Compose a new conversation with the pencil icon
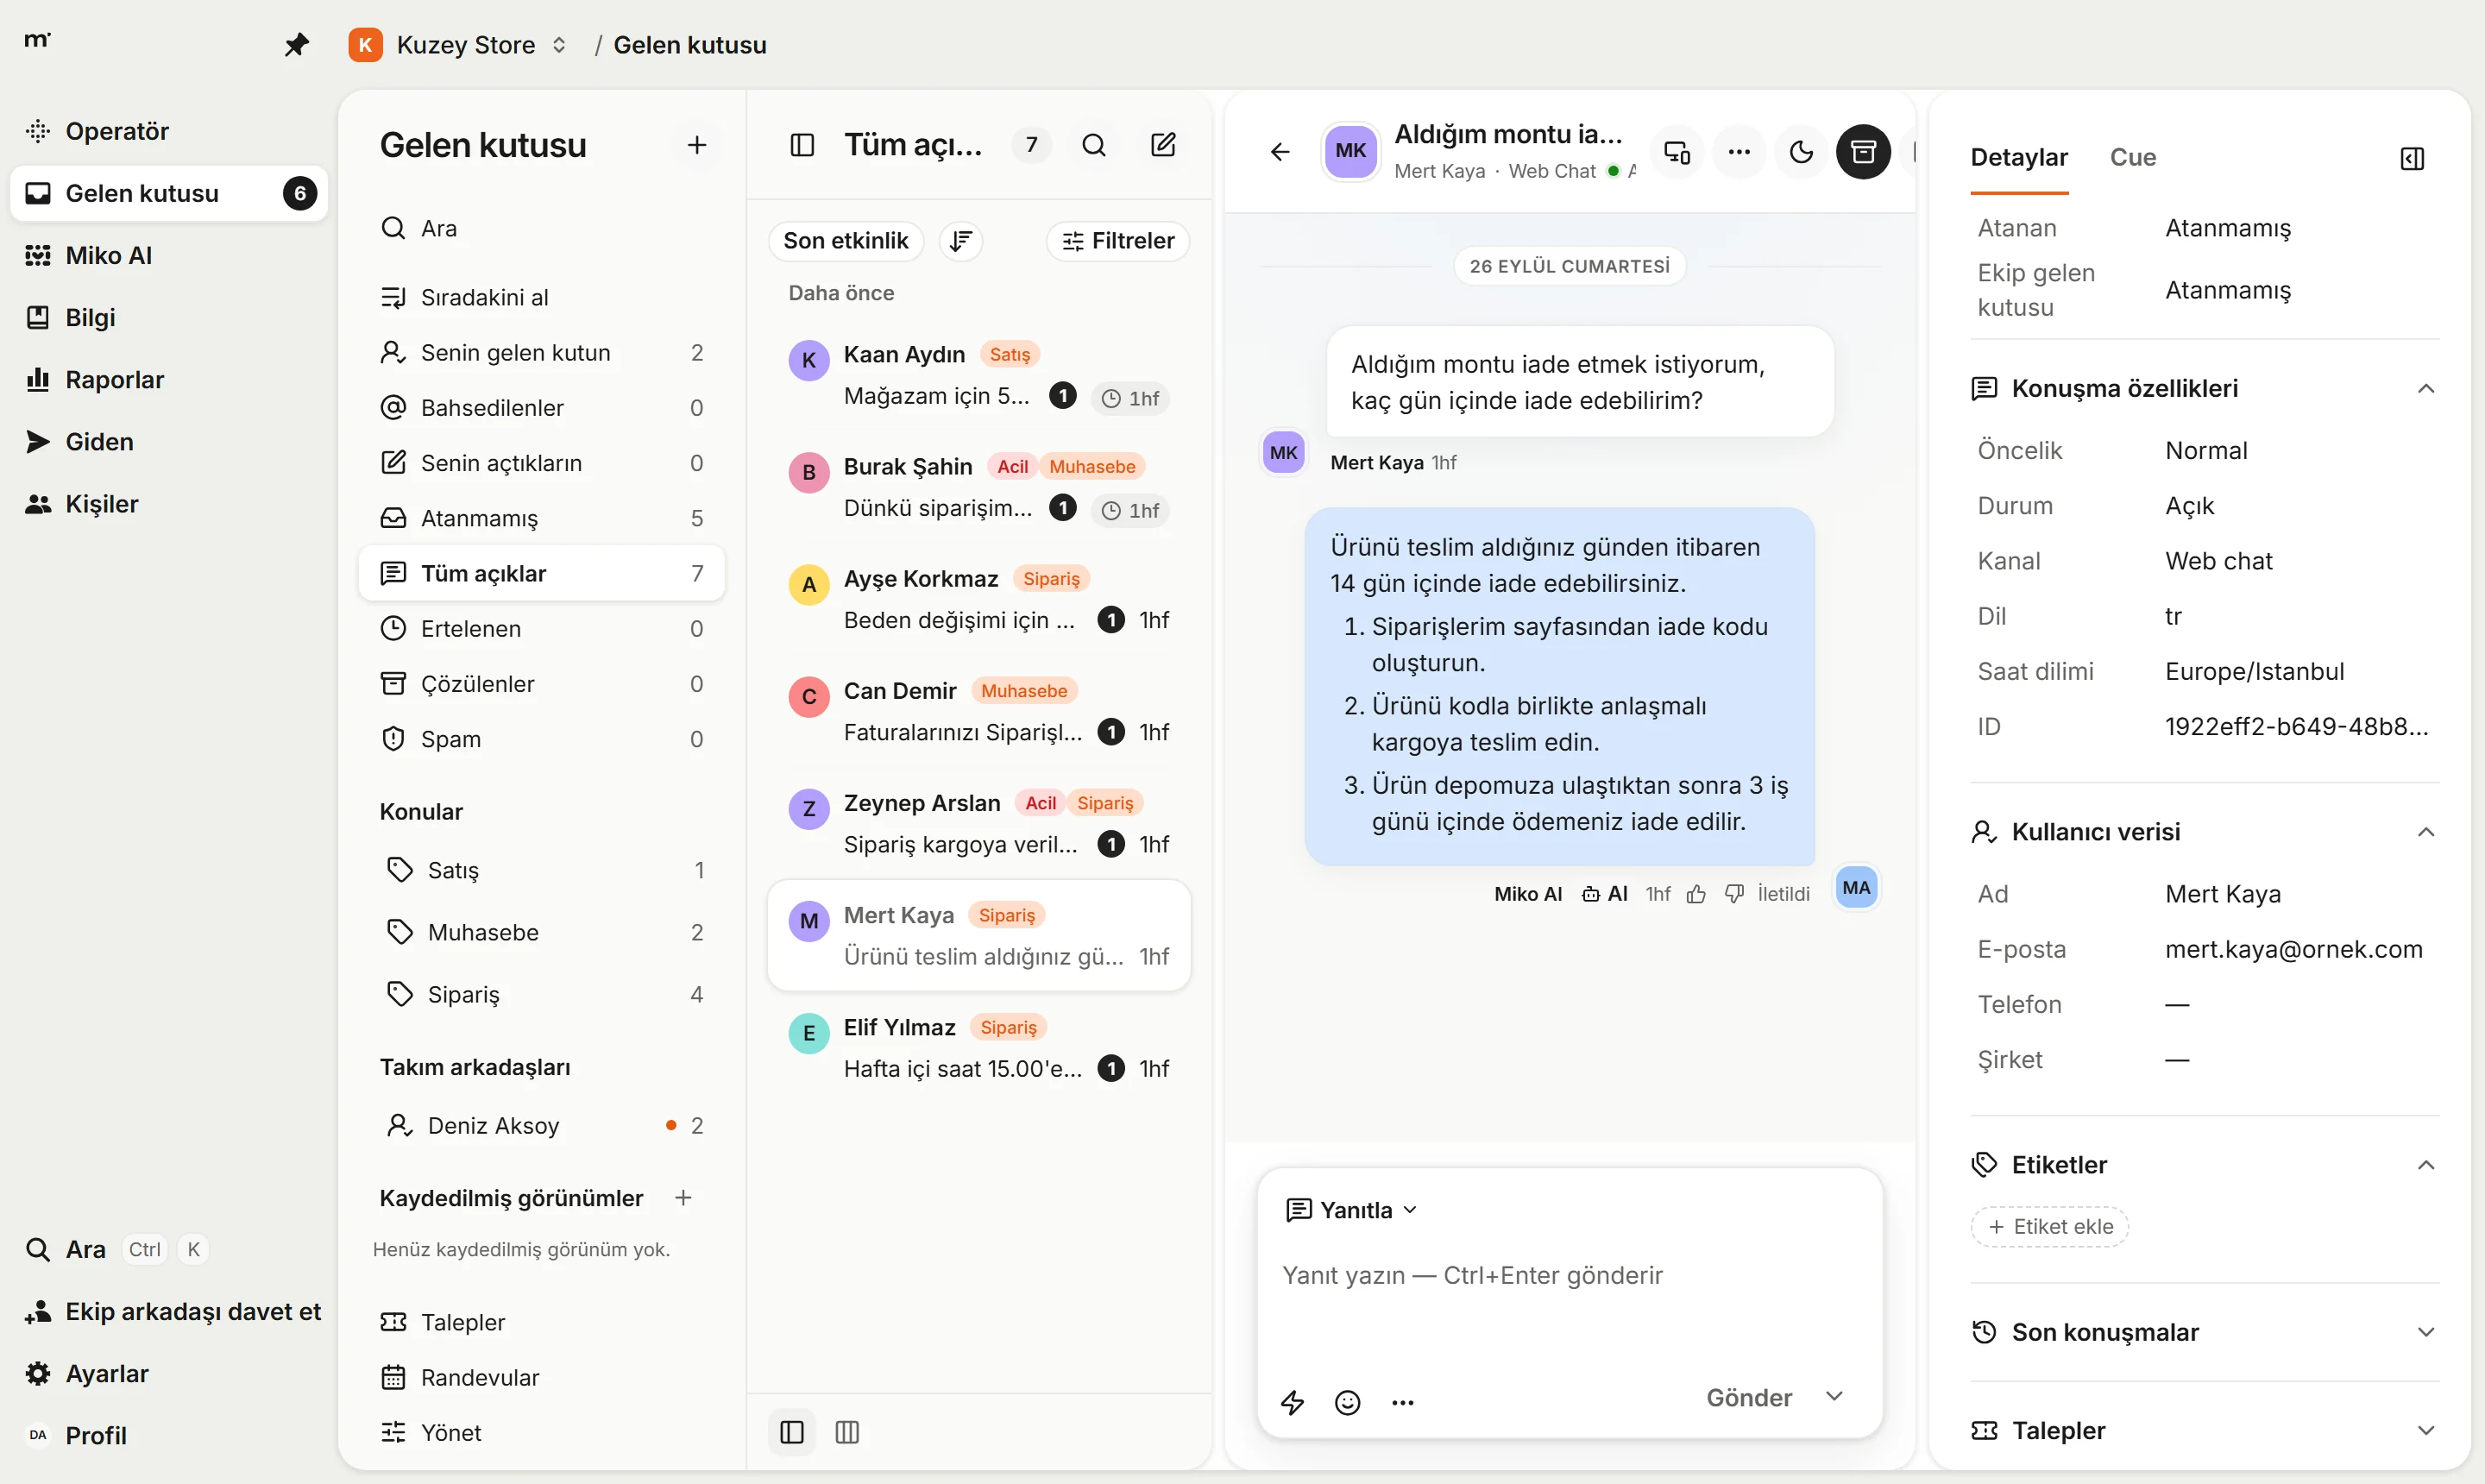The image size is (2485, 1484). click(1163, 145)
